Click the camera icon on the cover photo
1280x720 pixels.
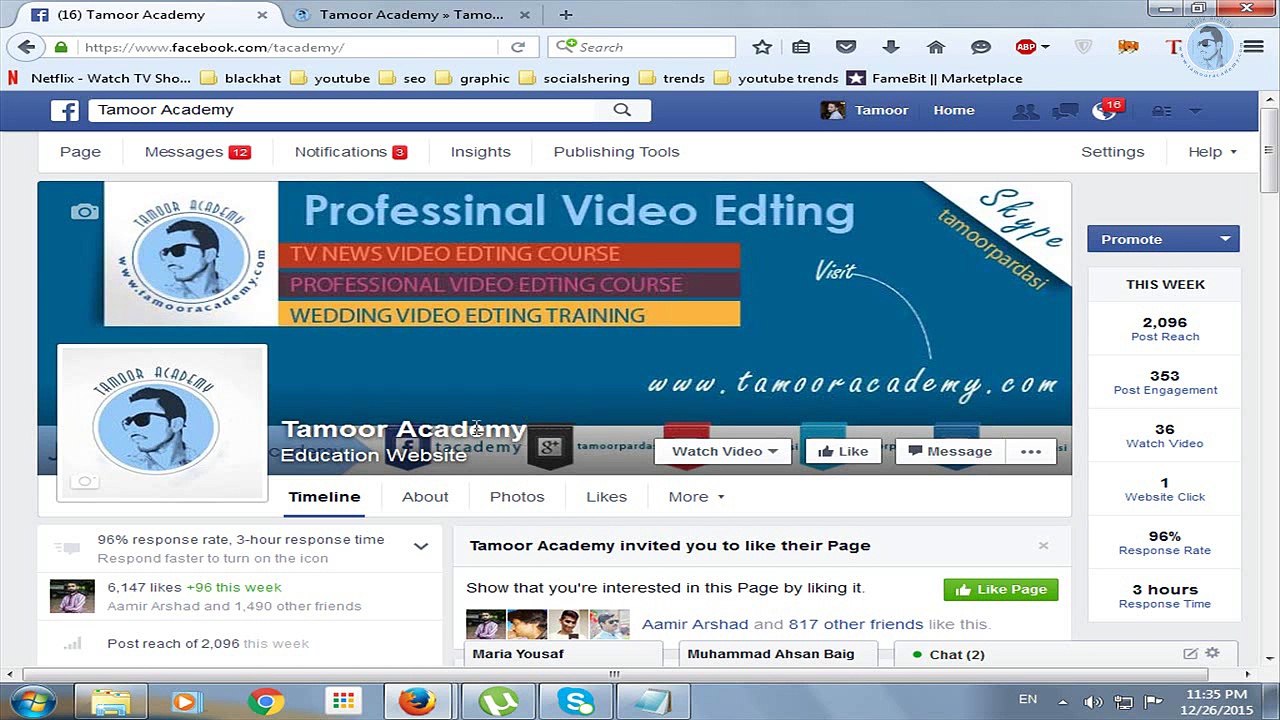coord(85,211)
